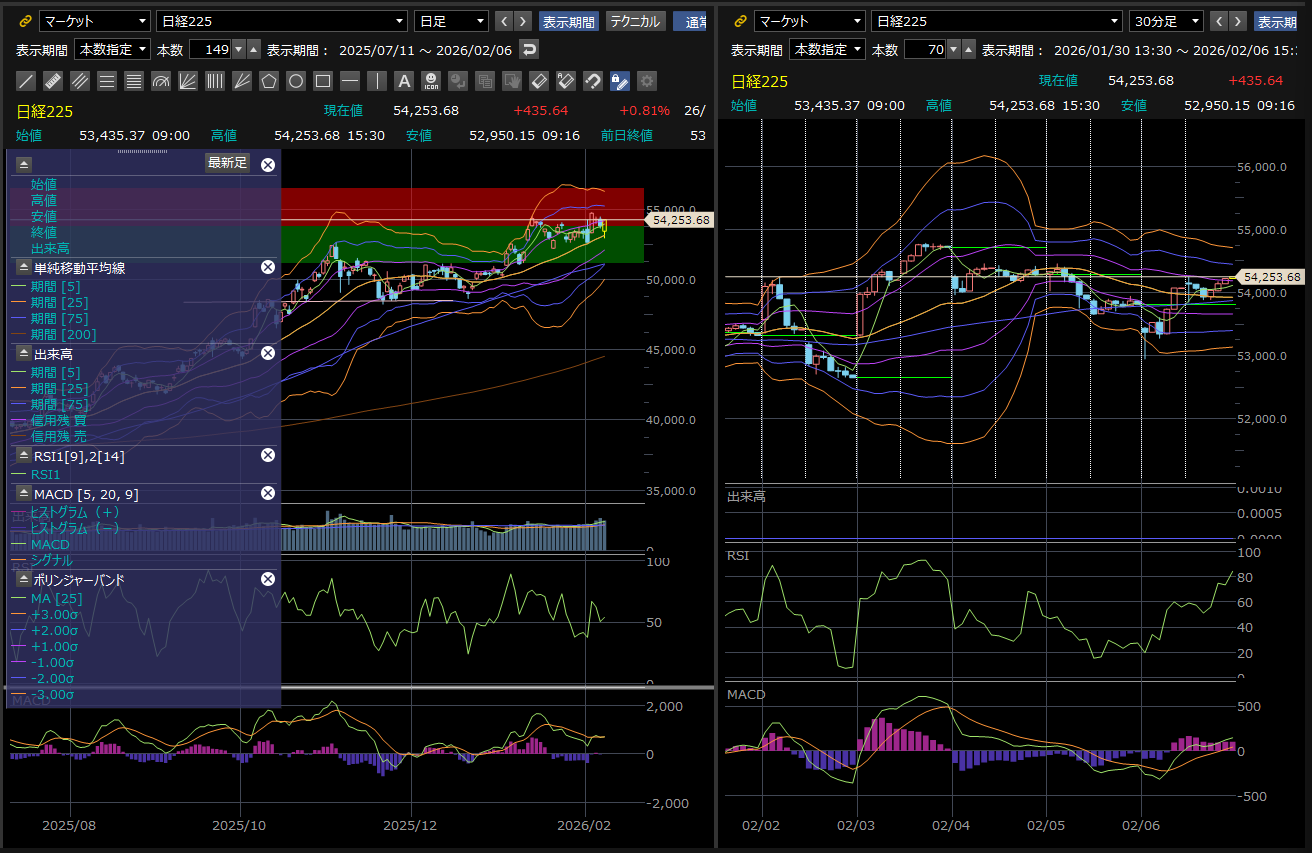Click the ICON stamp smiley tool

point(431,81)
